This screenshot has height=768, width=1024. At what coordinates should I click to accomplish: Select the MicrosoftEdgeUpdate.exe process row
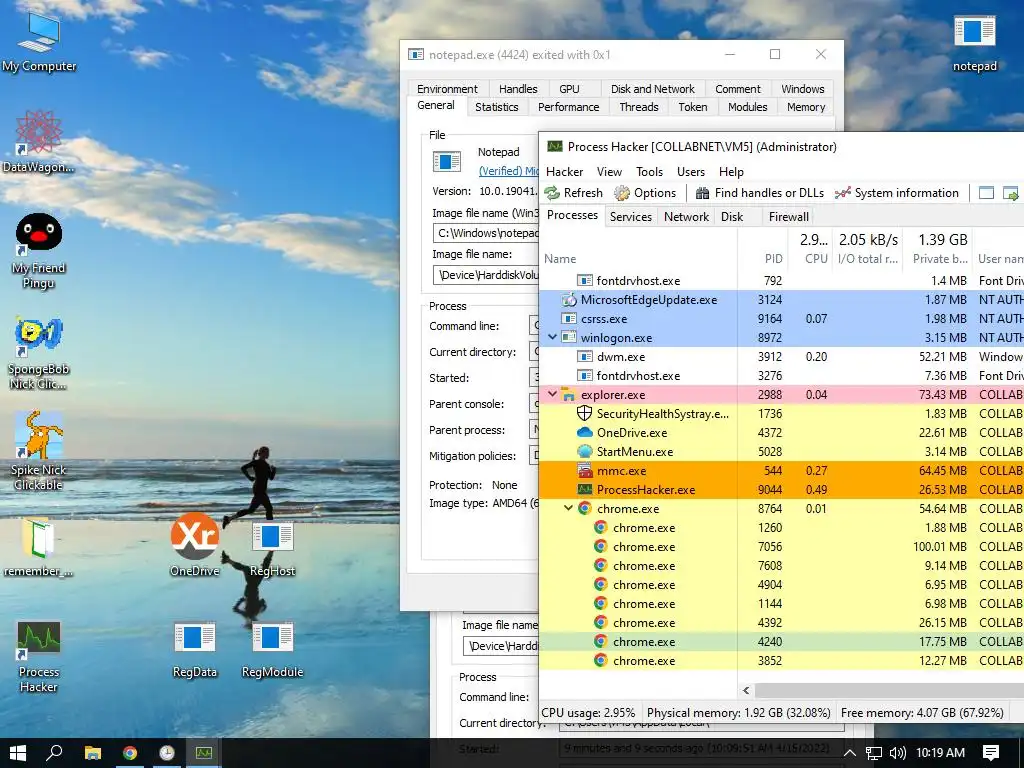click(781, 300)
